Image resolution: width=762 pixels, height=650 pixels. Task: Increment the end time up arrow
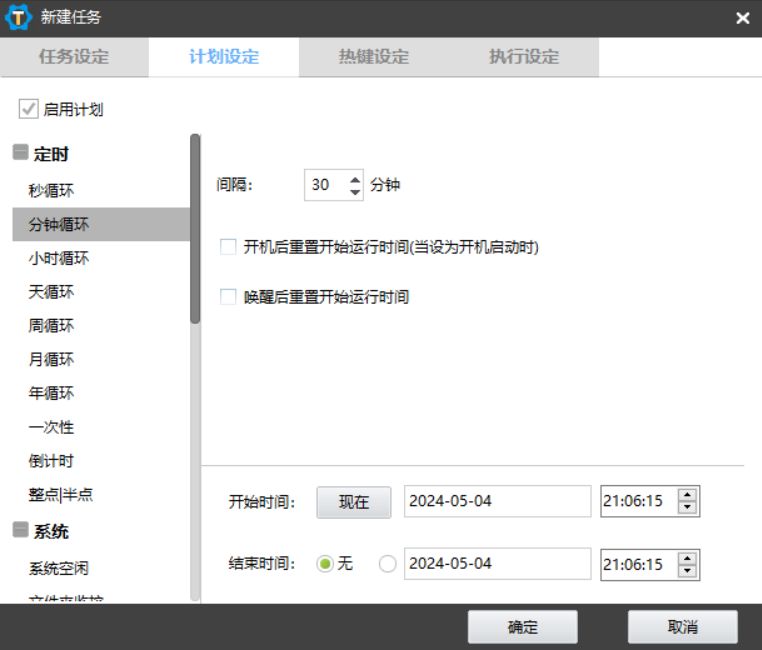click(x=687, y=559)
